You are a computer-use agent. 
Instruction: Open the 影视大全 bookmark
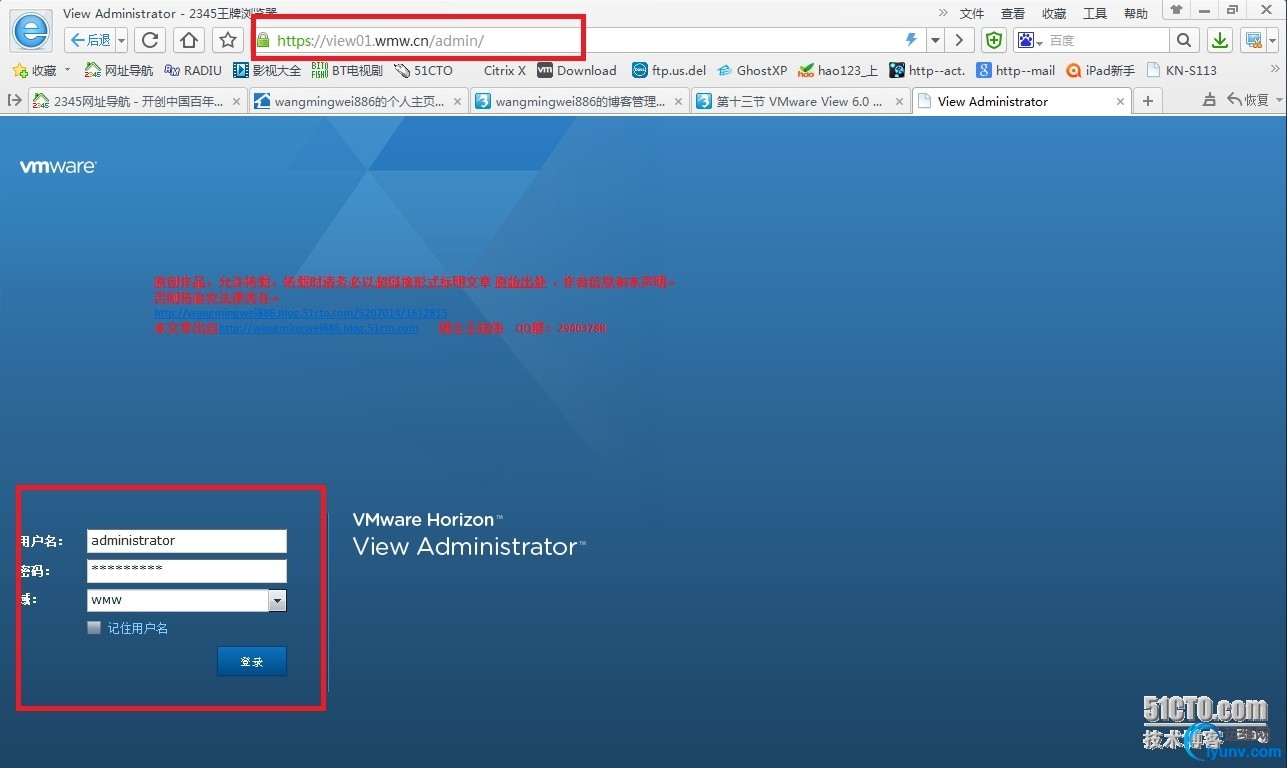[267, 70]
